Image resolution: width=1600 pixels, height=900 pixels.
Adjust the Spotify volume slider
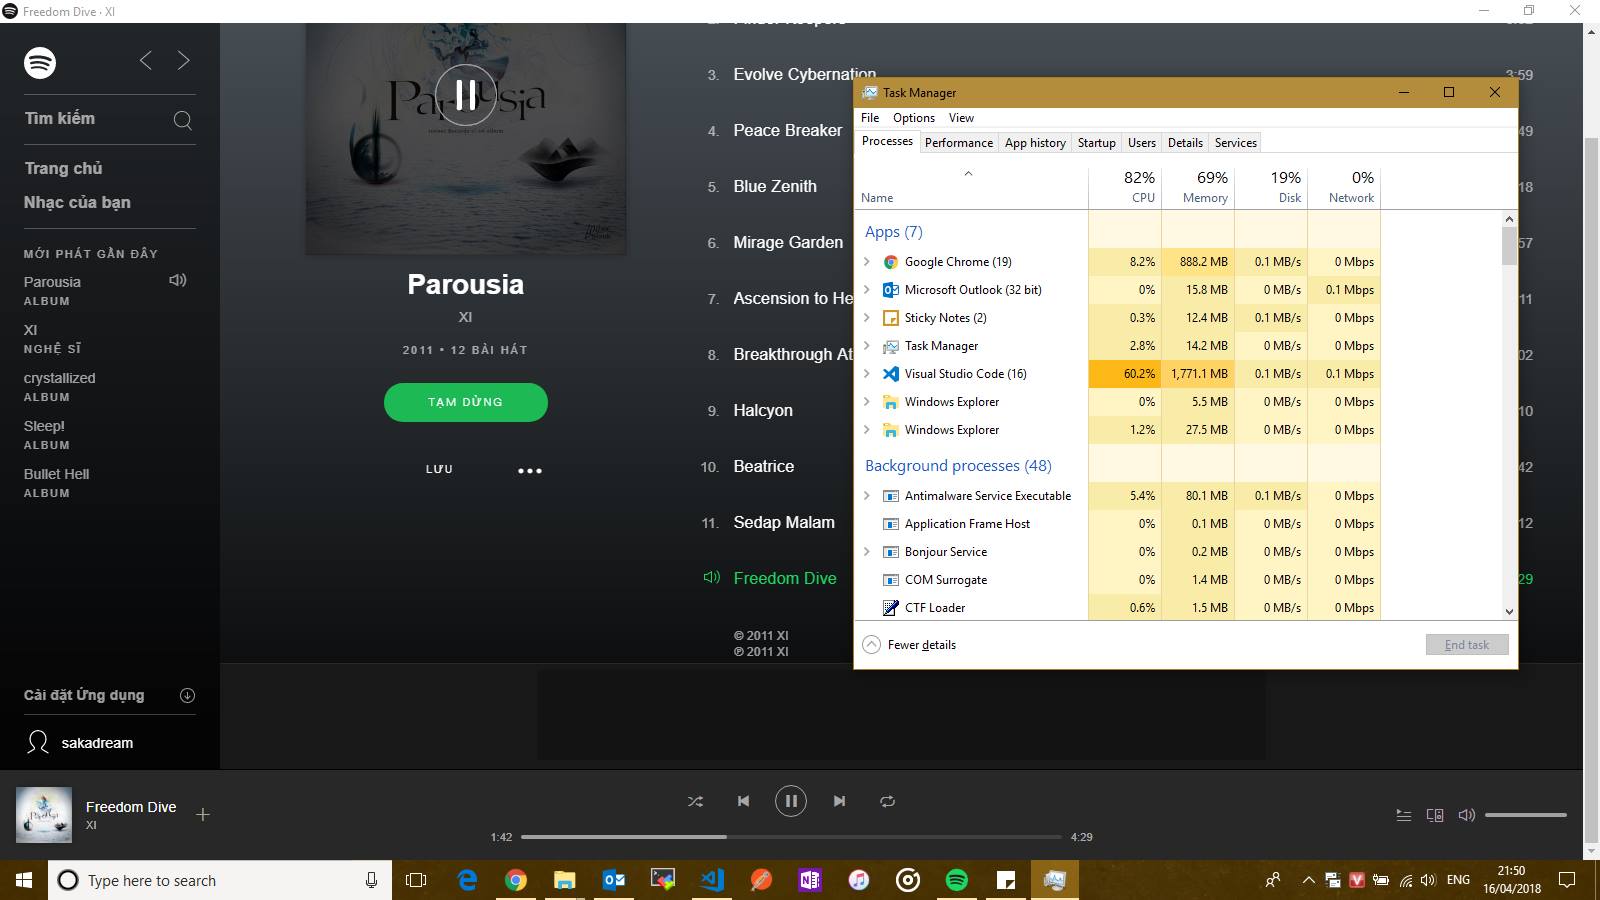[x=1525, y=815]
